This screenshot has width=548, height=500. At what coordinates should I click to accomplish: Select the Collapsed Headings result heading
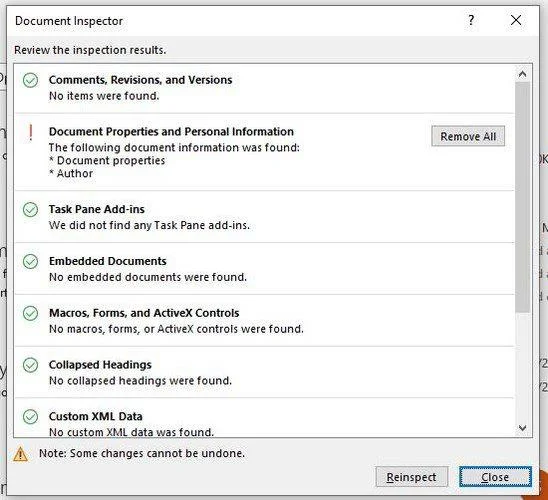tap(100, 365)
